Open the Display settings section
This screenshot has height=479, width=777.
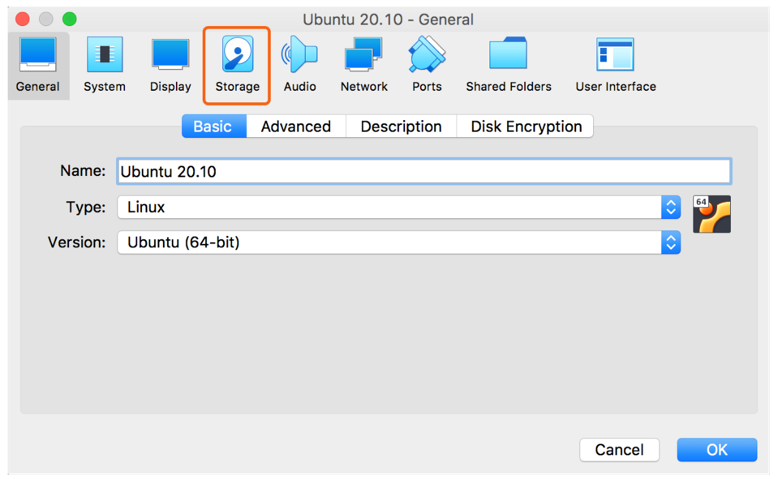(x=170, y=65)
